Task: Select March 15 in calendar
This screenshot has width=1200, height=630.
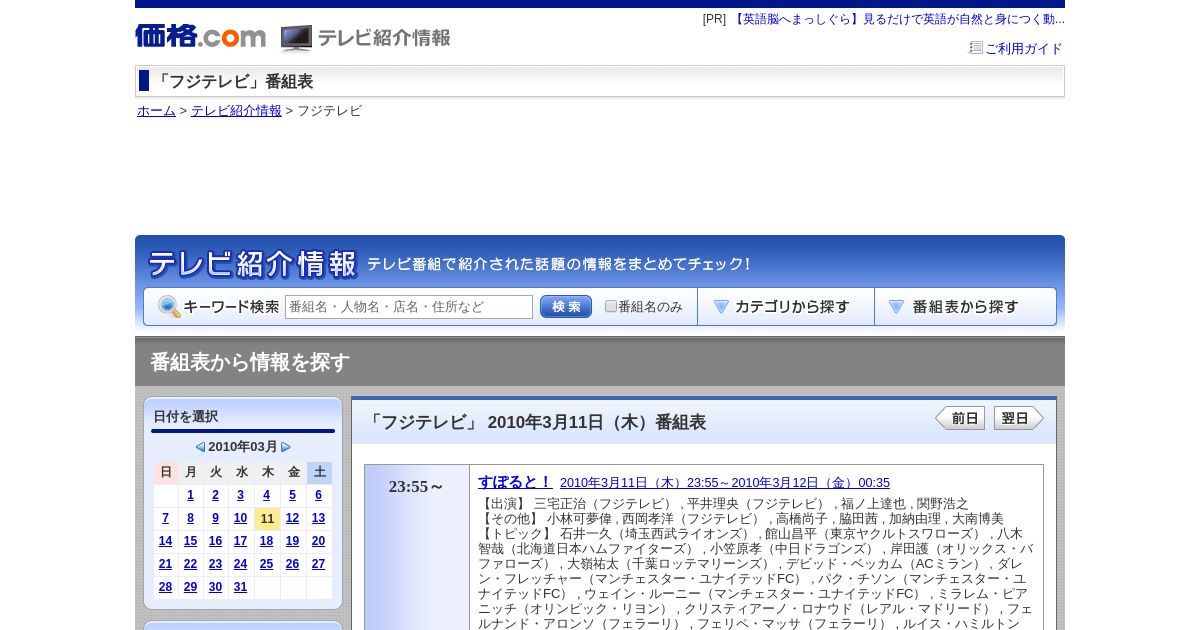Action: point(191,541)
